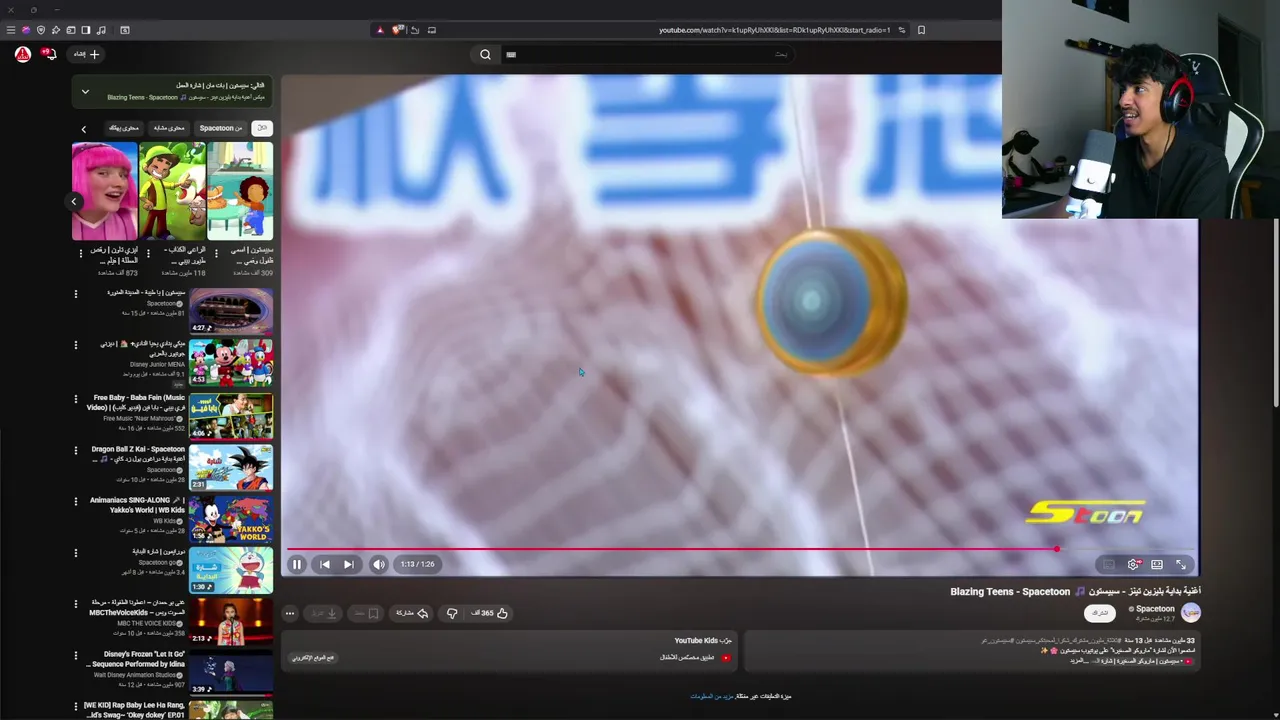The width and height of the screenshot is (1280, 720).
Task: Click the pin icon in browser toolbar
Action: [x=56, y=30]
